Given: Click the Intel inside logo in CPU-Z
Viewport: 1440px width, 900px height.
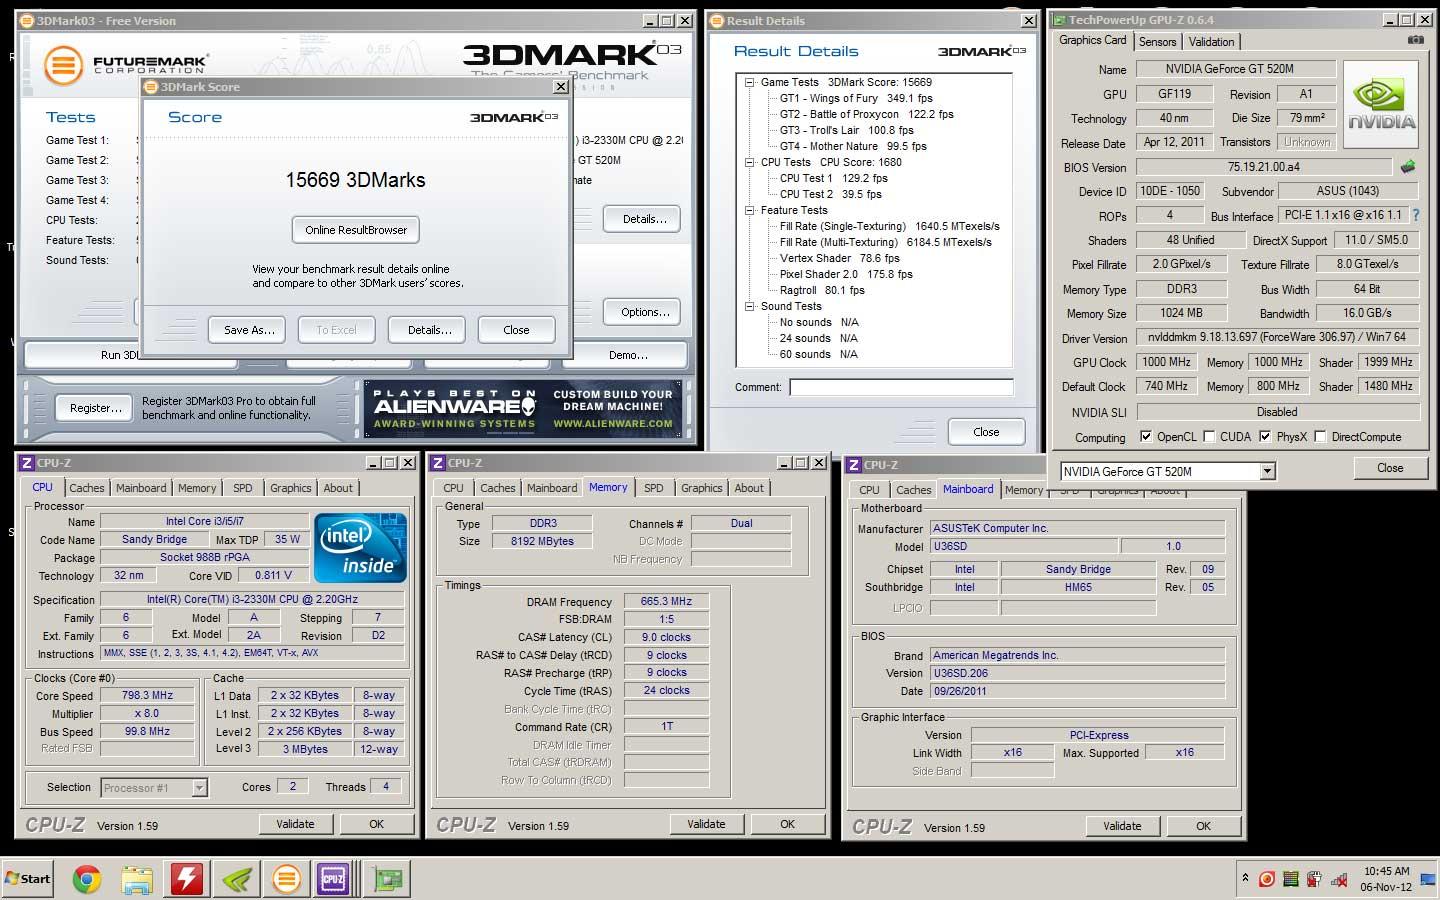Looking at the screenshot, I should pos(361,547).
